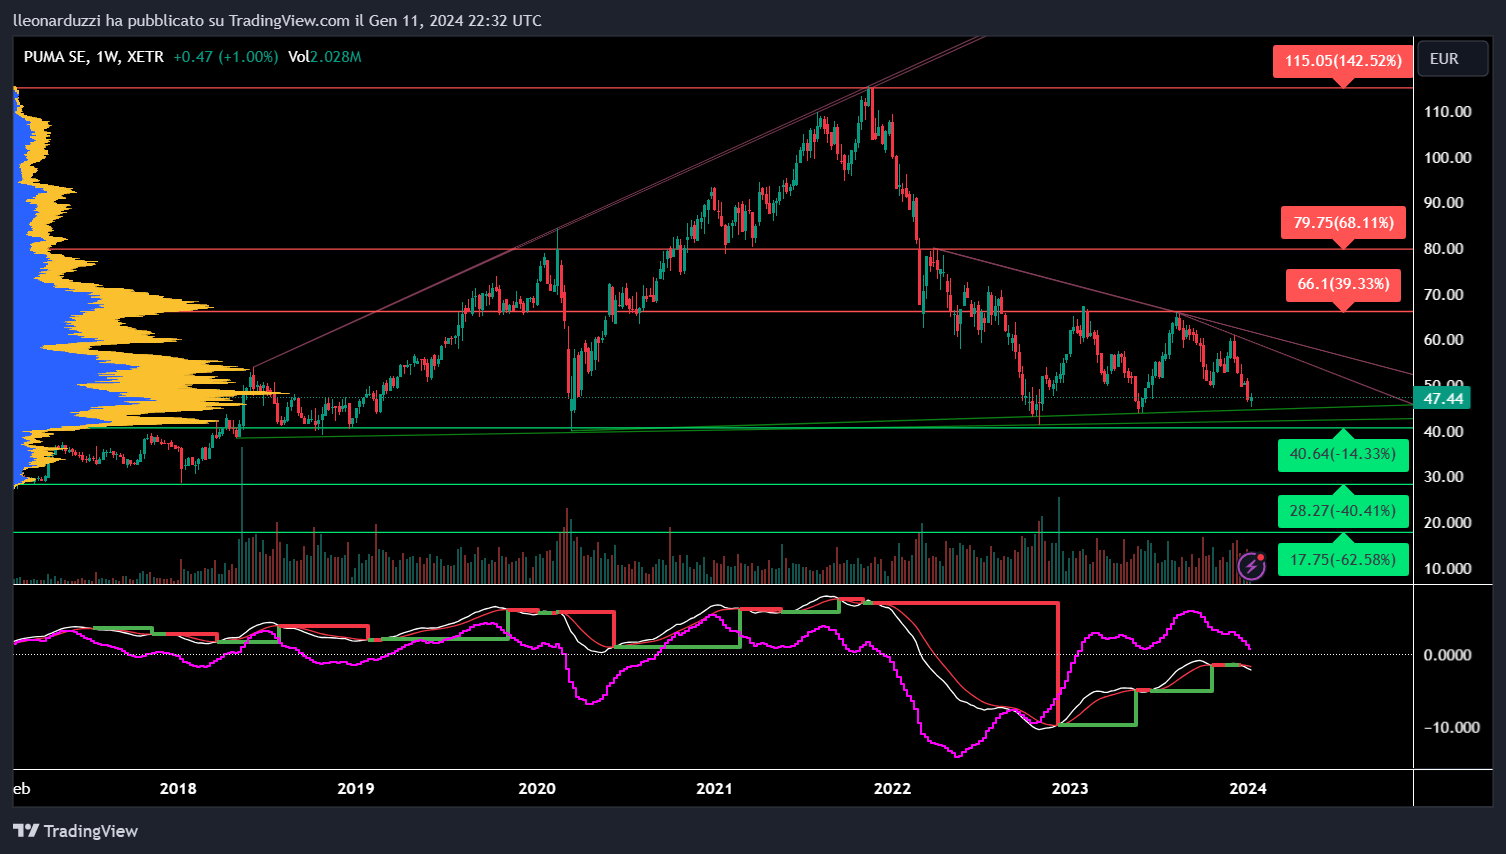This screenshot has height=854, width=1506.
Task: Click the 2020 label on time axis
Action: (537, 789)
